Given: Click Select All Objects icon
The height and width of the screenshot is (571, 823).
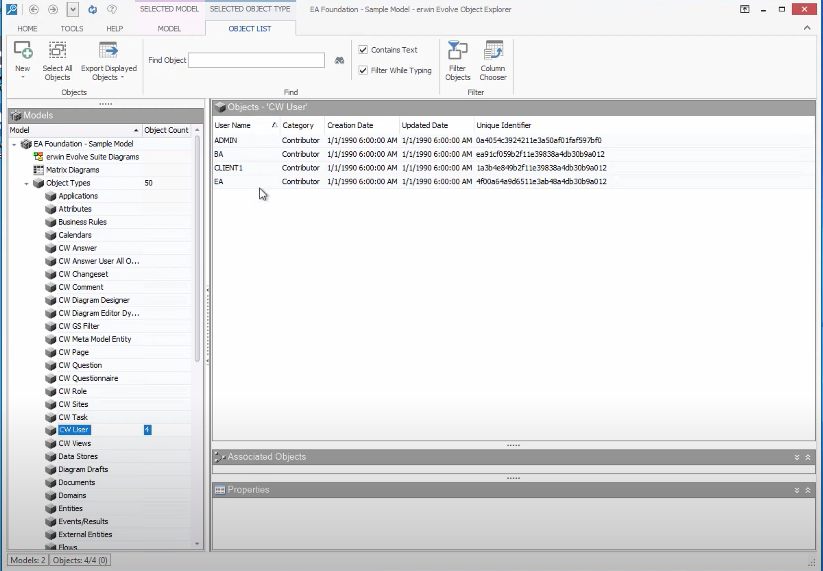Looking at the screenshot, I should (x=57, y=52).
